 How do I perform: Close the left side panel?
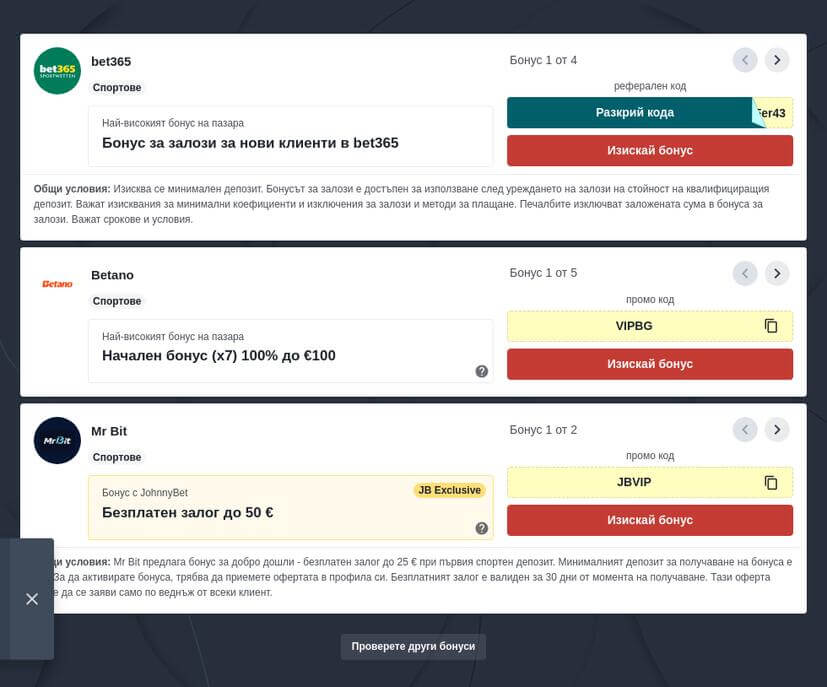coord(32,599)
